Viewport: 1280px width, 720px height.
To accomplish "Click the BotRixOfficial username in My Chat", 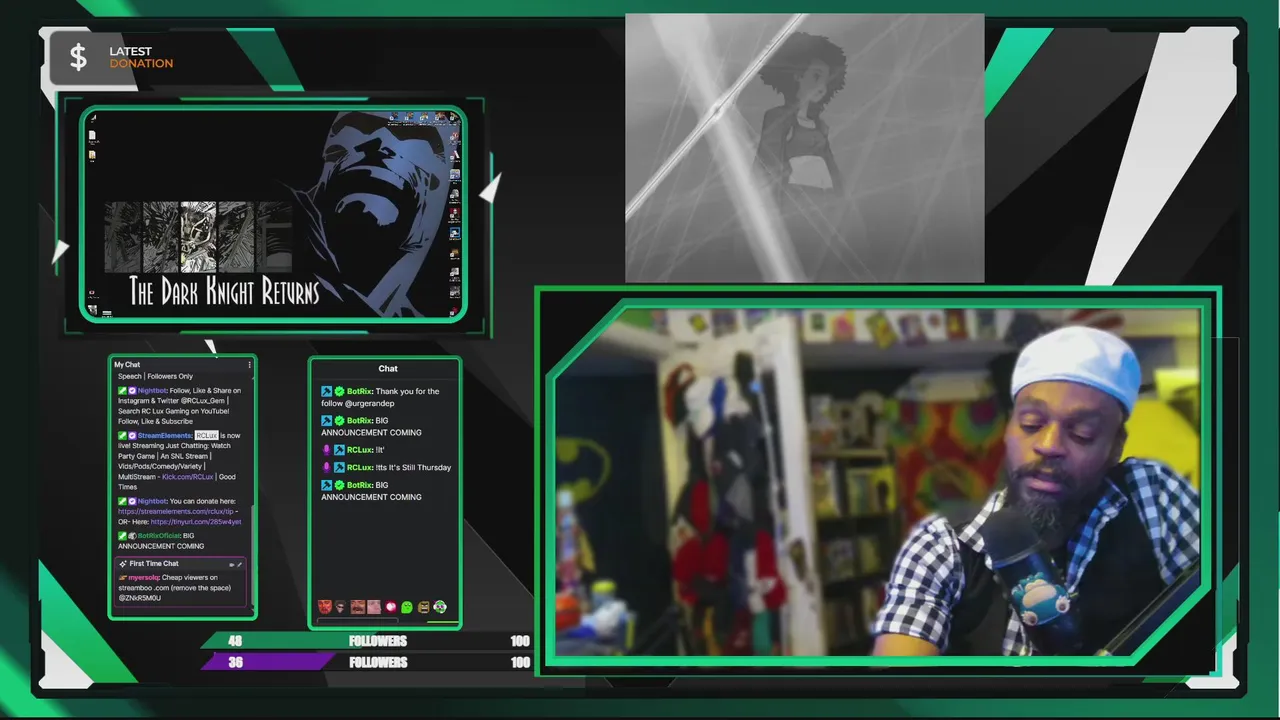I will coord(159,536).
